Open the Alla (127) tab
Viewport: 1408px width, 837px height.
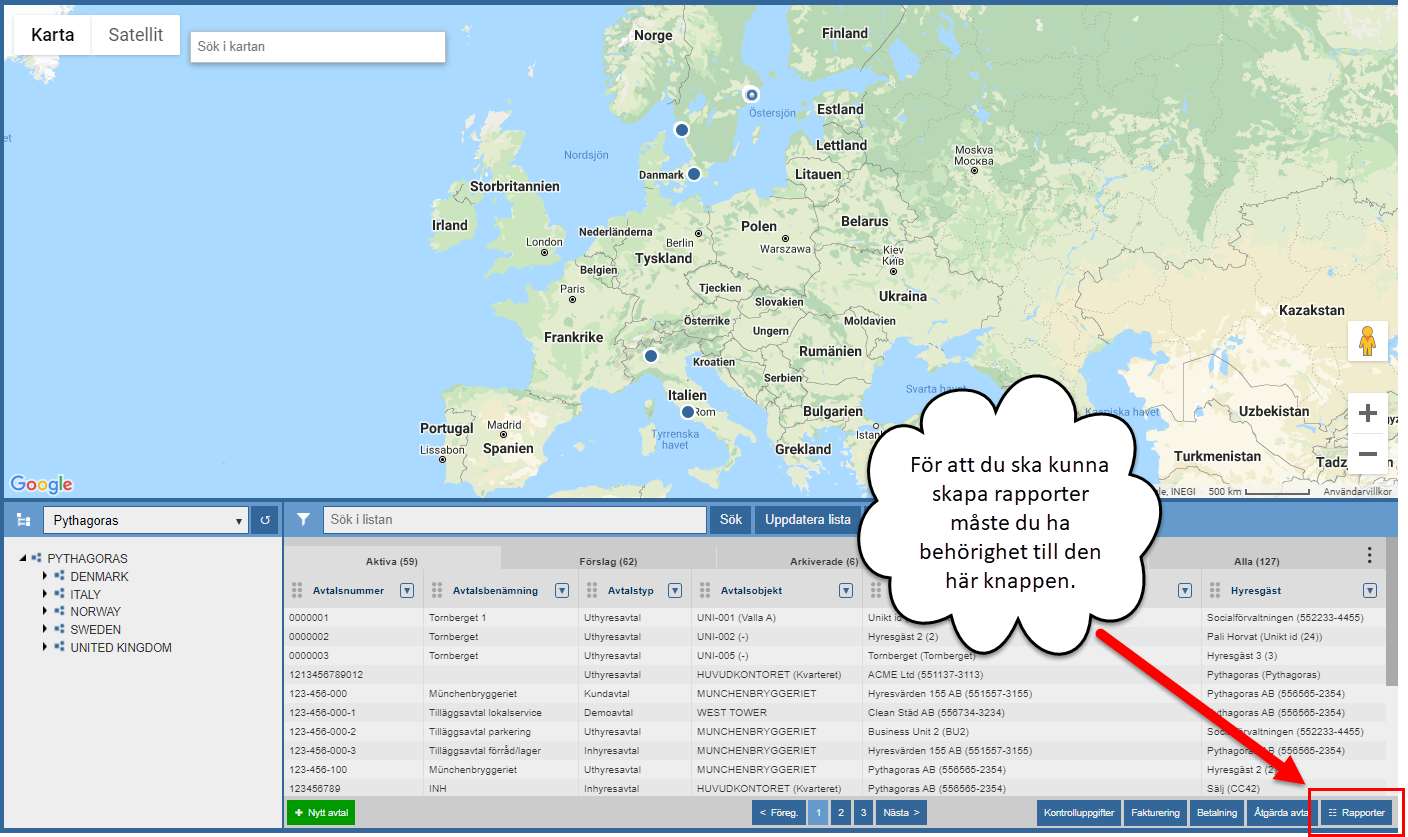(1256, 562)
